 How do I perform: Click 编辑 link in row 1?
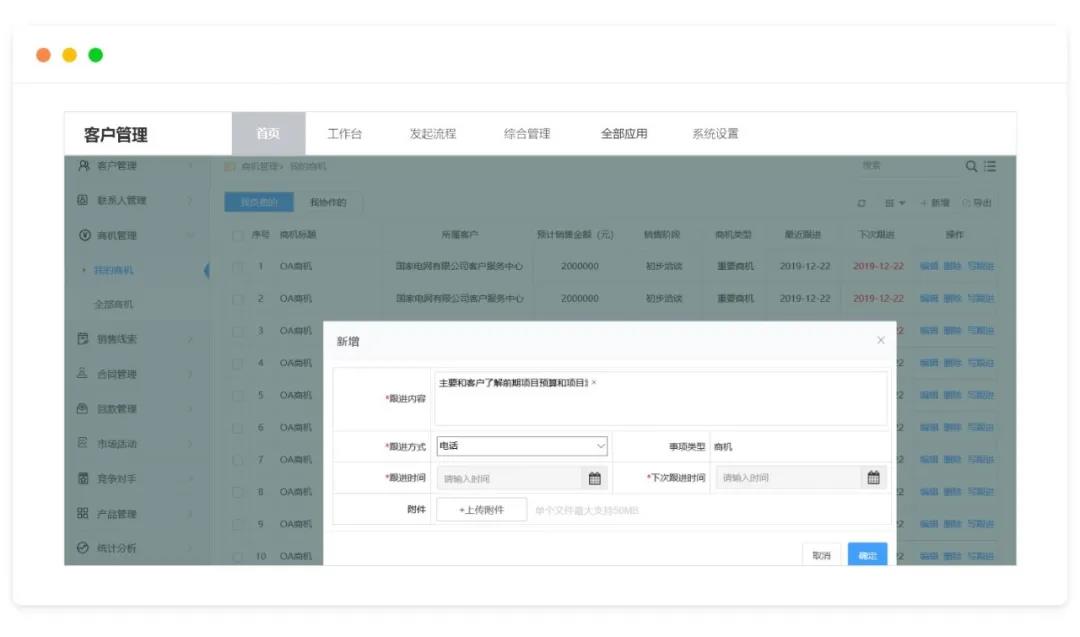(x=929, y=267)
